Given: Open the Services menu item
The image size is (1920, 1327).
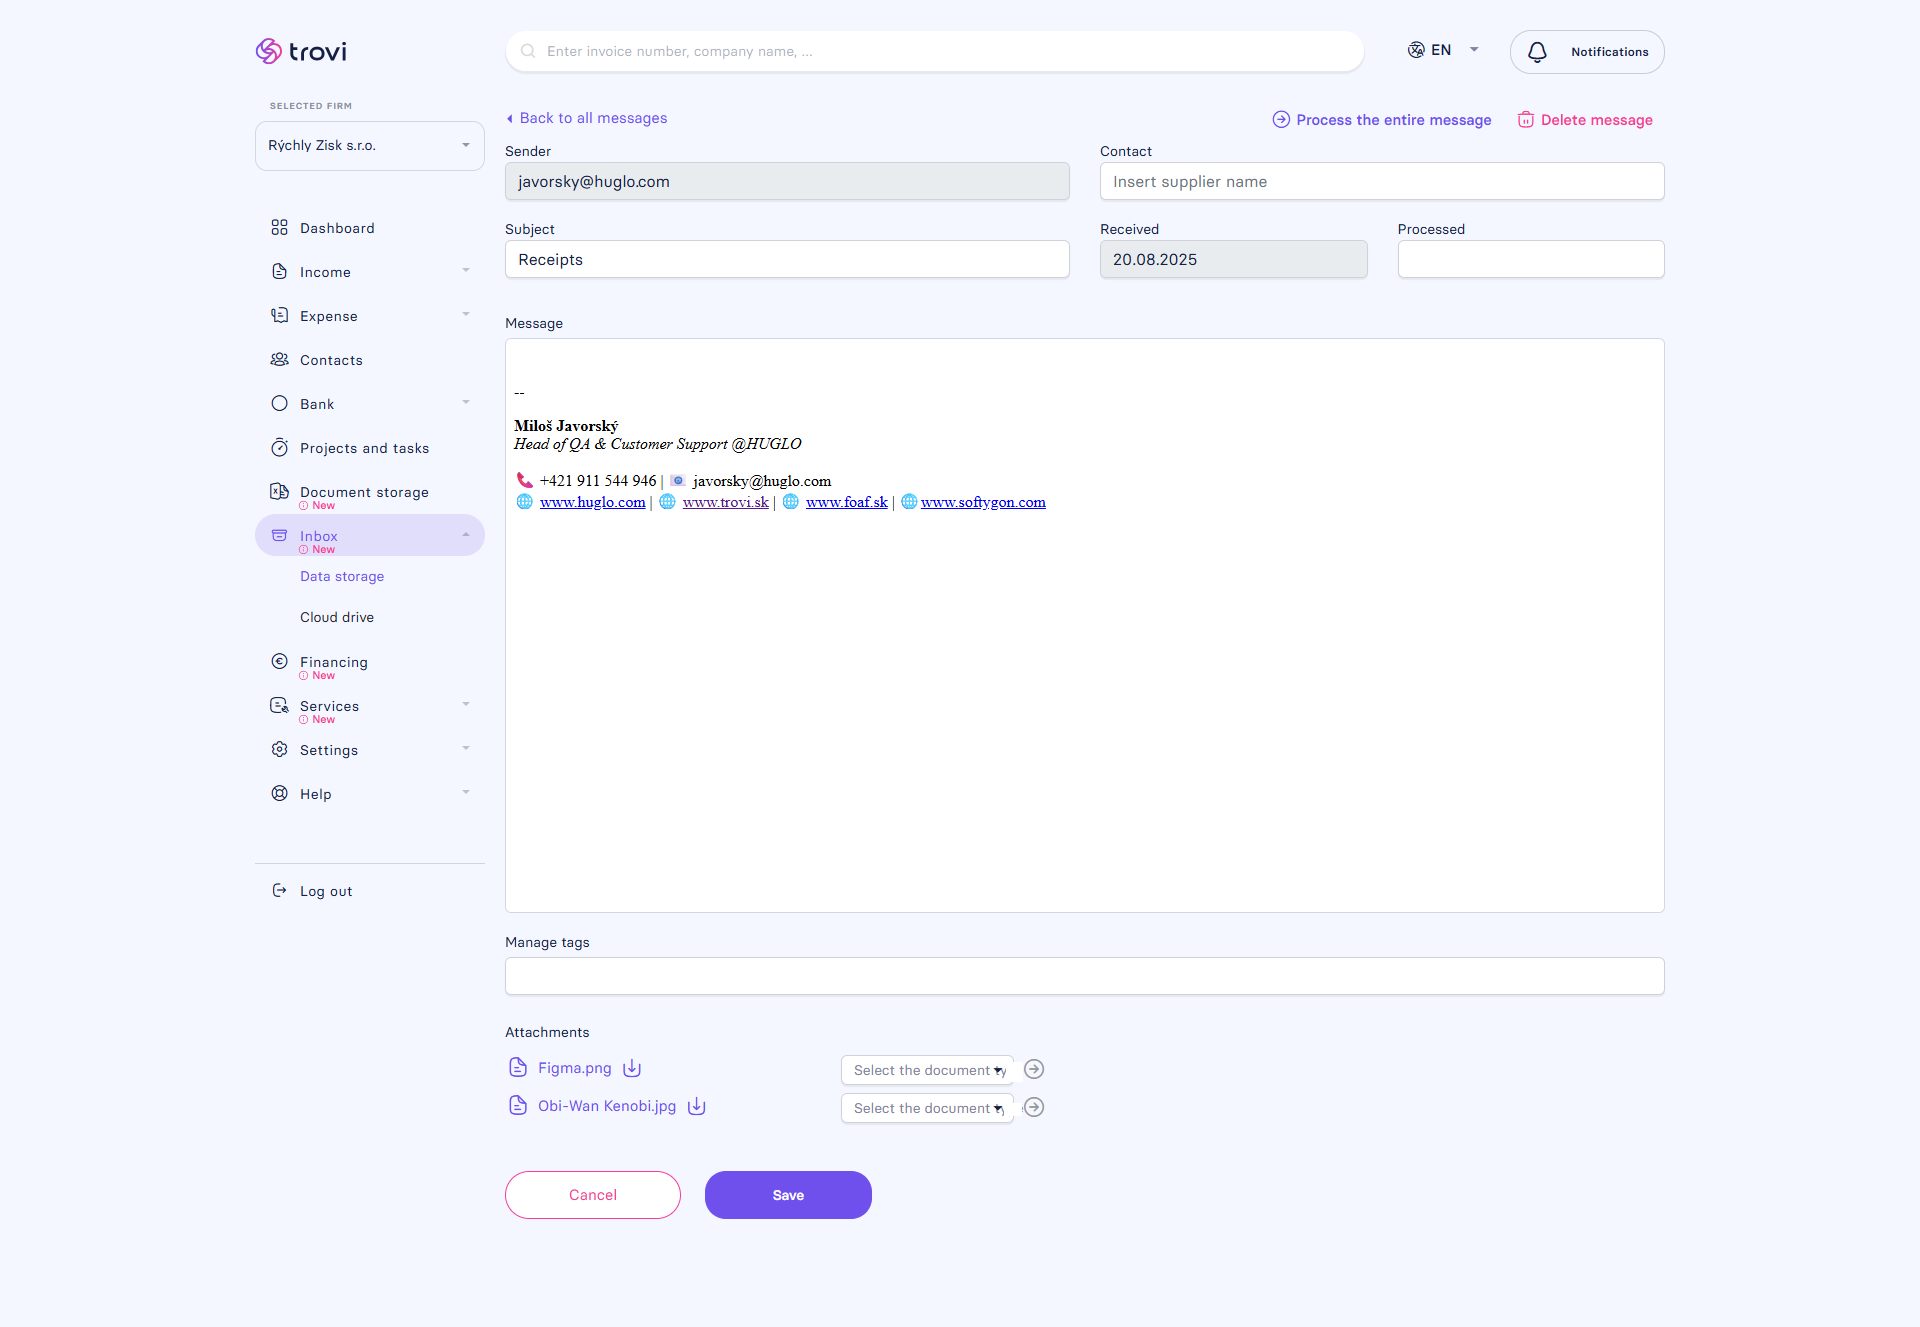Looking at the screenshot, I should 370,708.
